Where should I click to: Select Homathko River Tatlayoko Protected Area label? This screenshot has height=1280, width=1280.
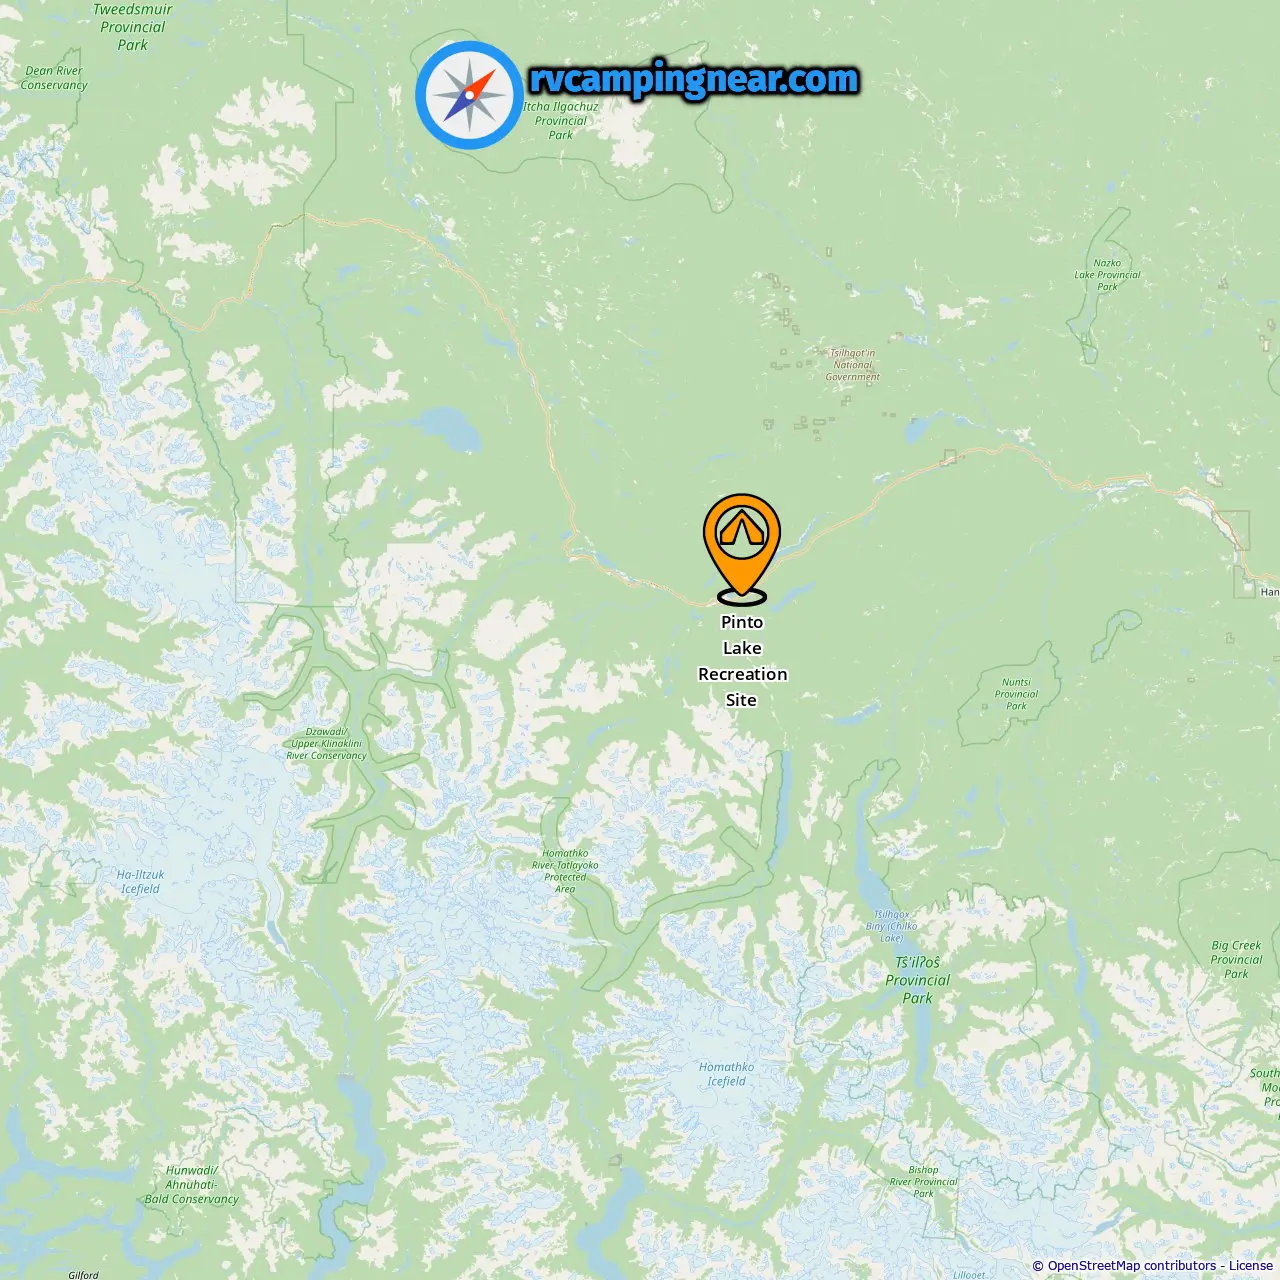pyautogui.click(x=565, y=871)
